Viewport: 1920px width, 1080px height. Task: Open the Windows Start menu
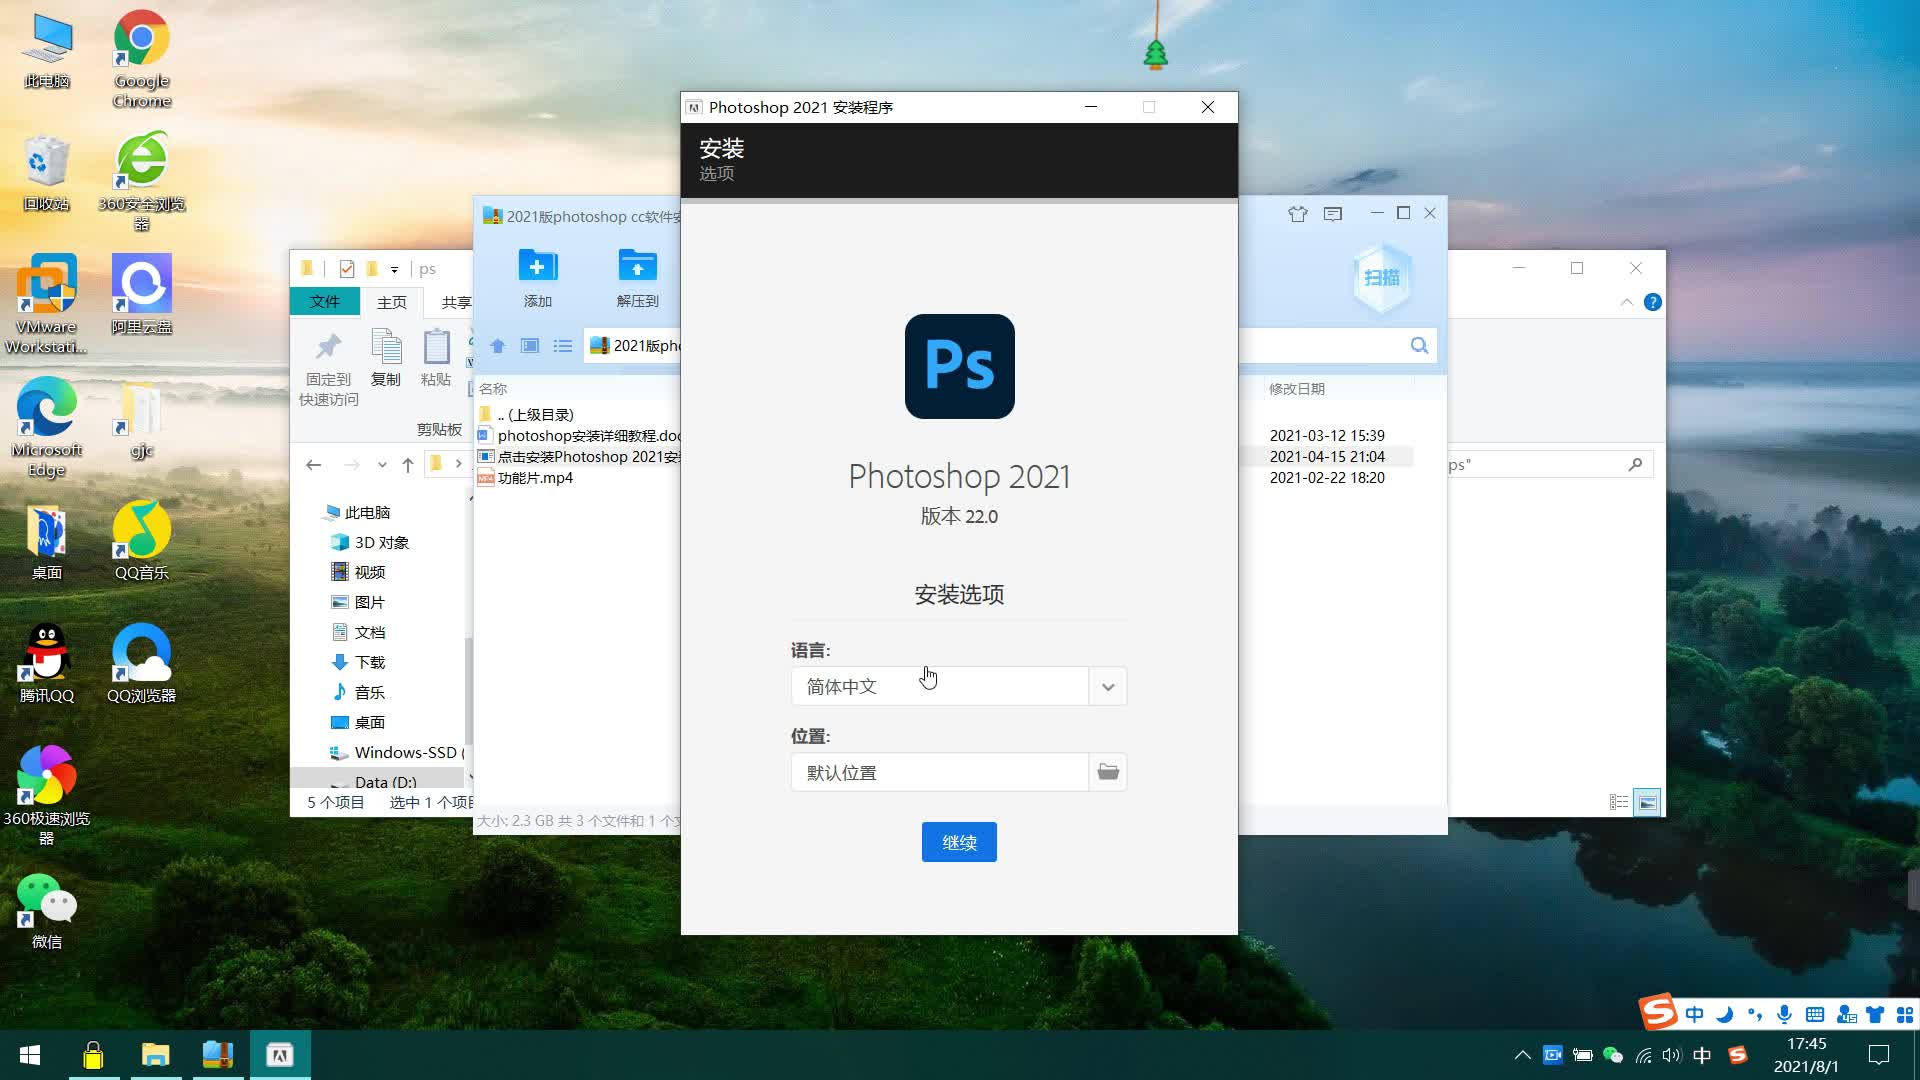pyautogui.click(x=30, y=1055)
